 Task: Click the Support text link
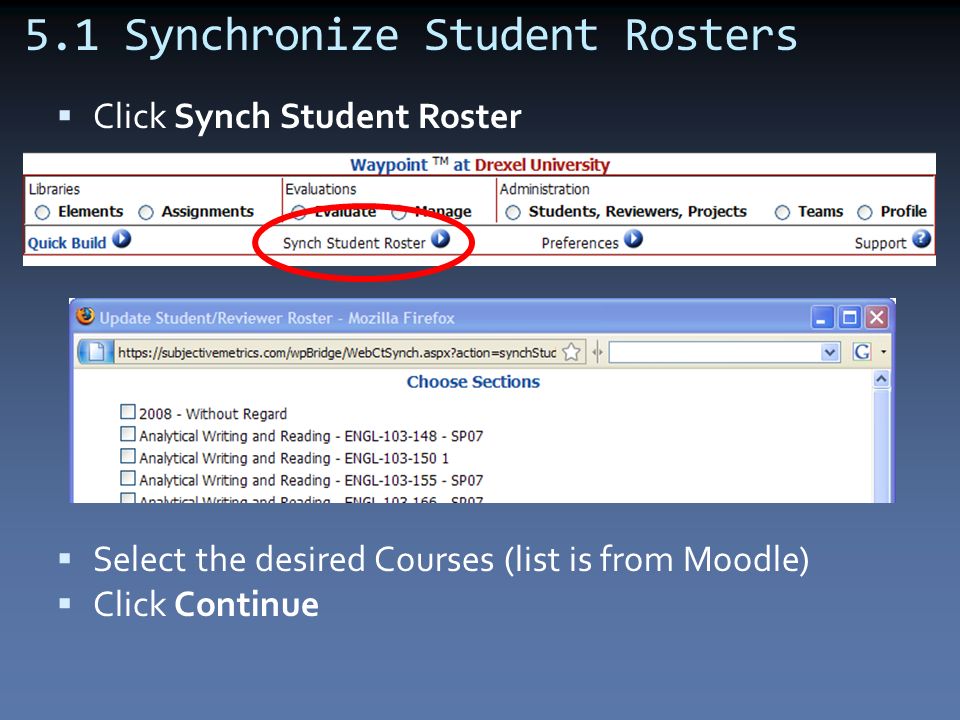[x=880, y=243]
